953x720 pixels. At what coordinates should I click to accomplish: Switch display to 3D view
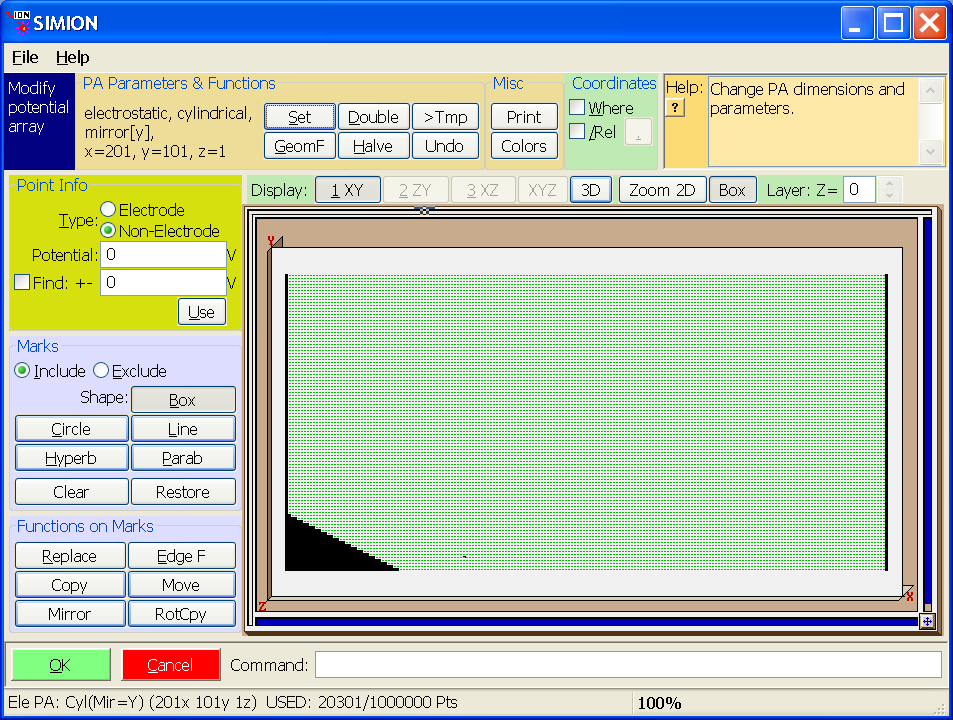590,190
